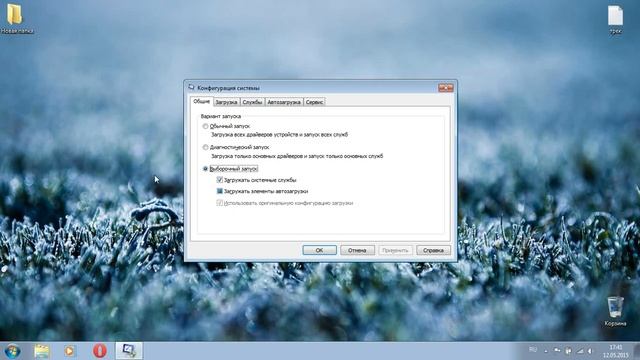Toggle Загружать системные службы checkbox
The image size is (640, 360).
[x=220, y=180]
